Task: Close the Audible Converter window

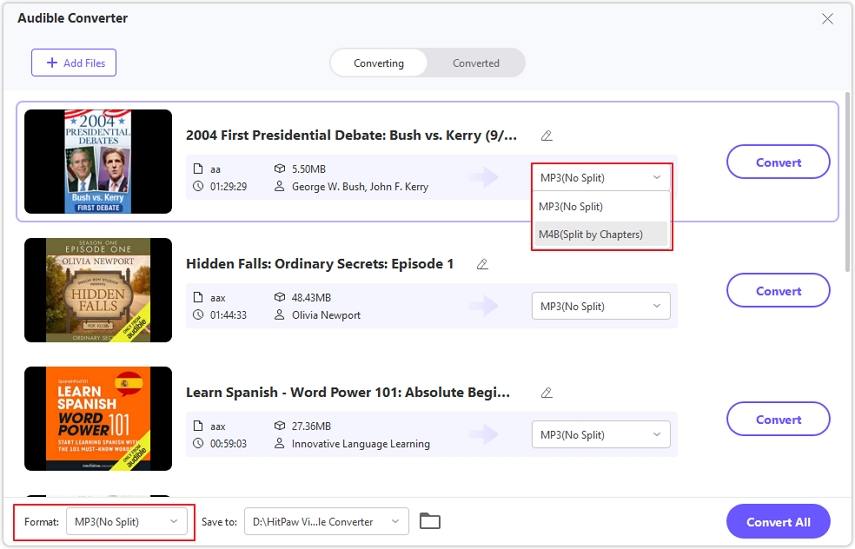Action: point(827,19)
